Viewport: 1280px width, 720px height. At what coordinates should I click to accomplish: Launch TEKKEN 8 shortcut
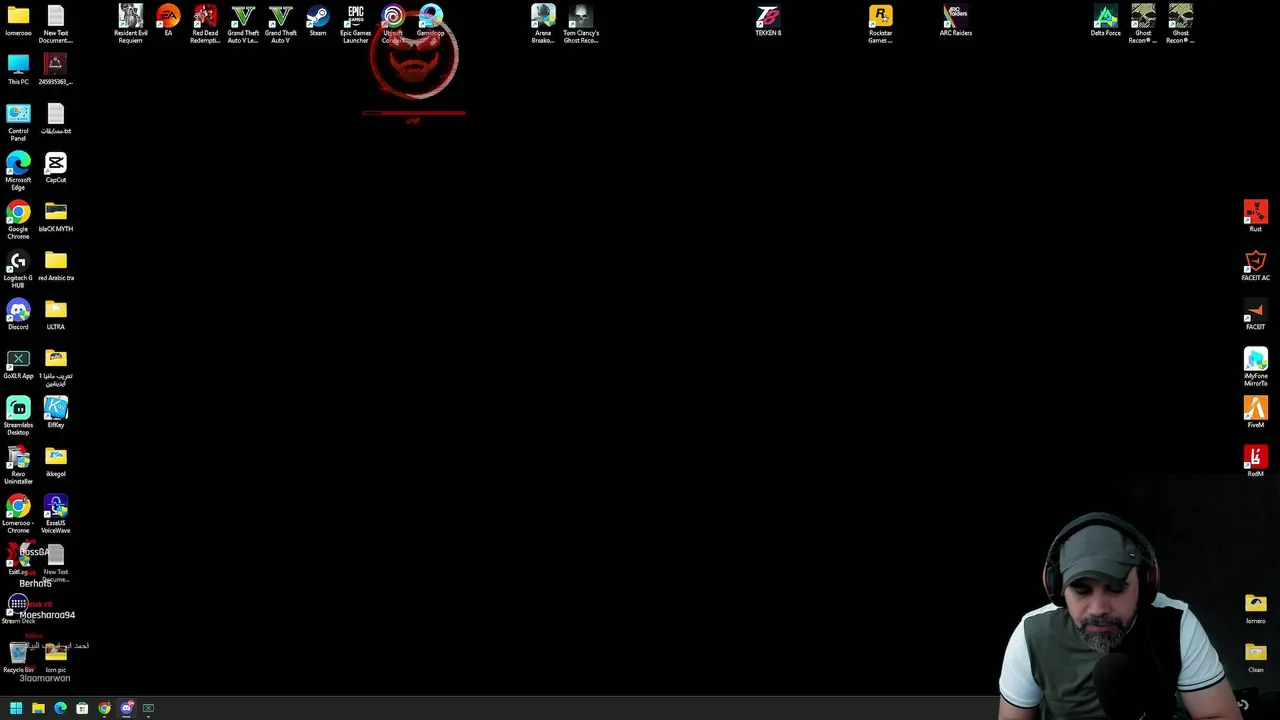768,21
